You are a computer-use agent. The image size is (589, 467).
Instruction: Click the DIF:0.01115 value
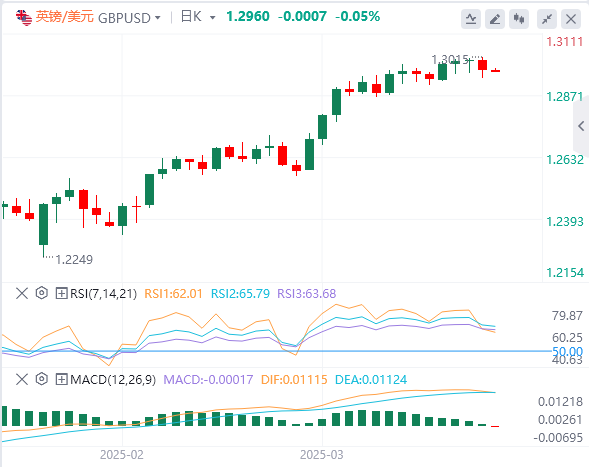pos(294,379)
